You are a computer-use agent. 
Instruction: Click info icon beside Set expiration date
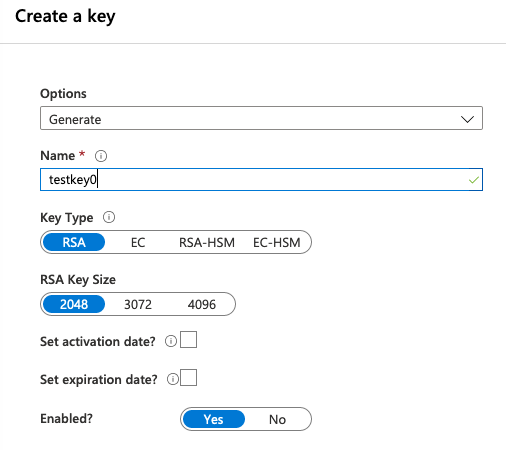tap(173, 379)
